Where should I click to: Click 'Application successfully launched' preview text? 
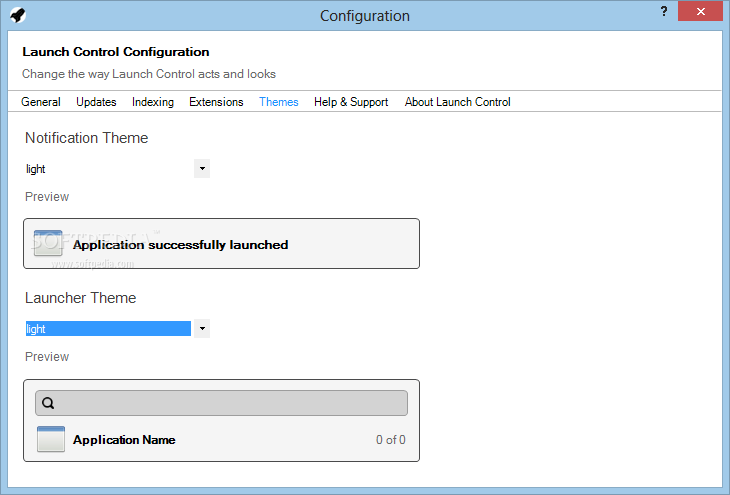pos(181,245)
